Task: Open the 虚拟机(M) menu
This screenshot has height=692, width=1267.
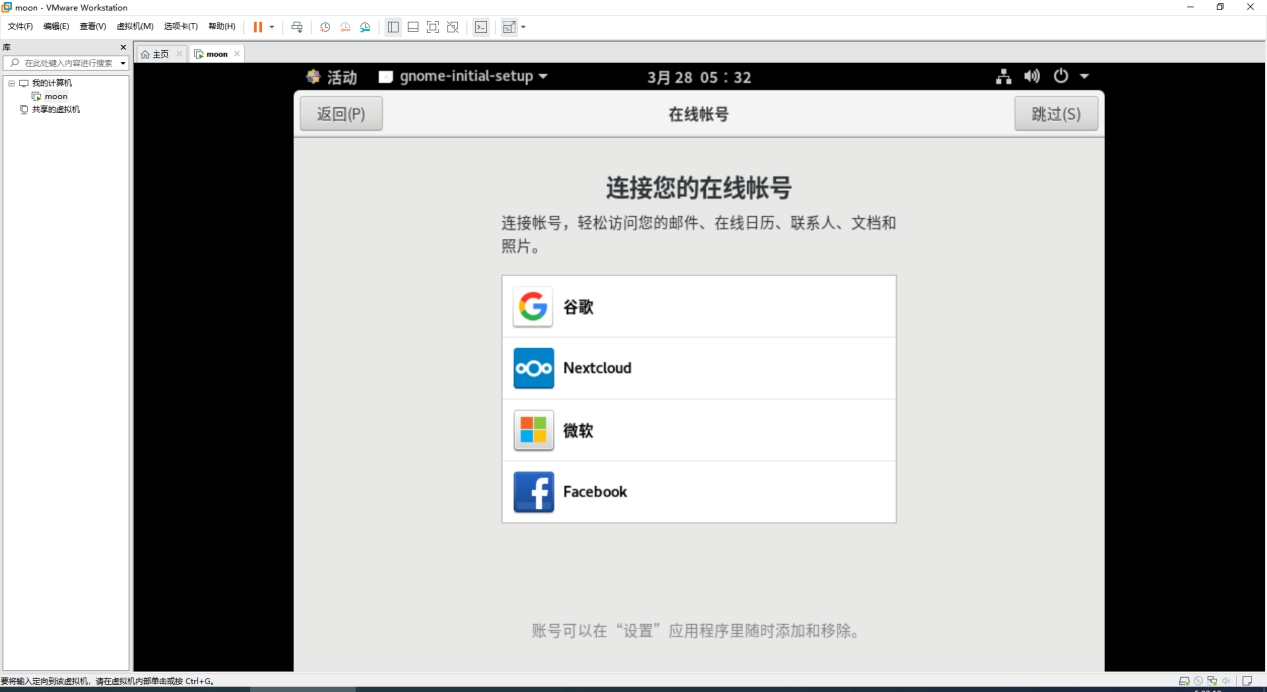Action: pos(135,26)
